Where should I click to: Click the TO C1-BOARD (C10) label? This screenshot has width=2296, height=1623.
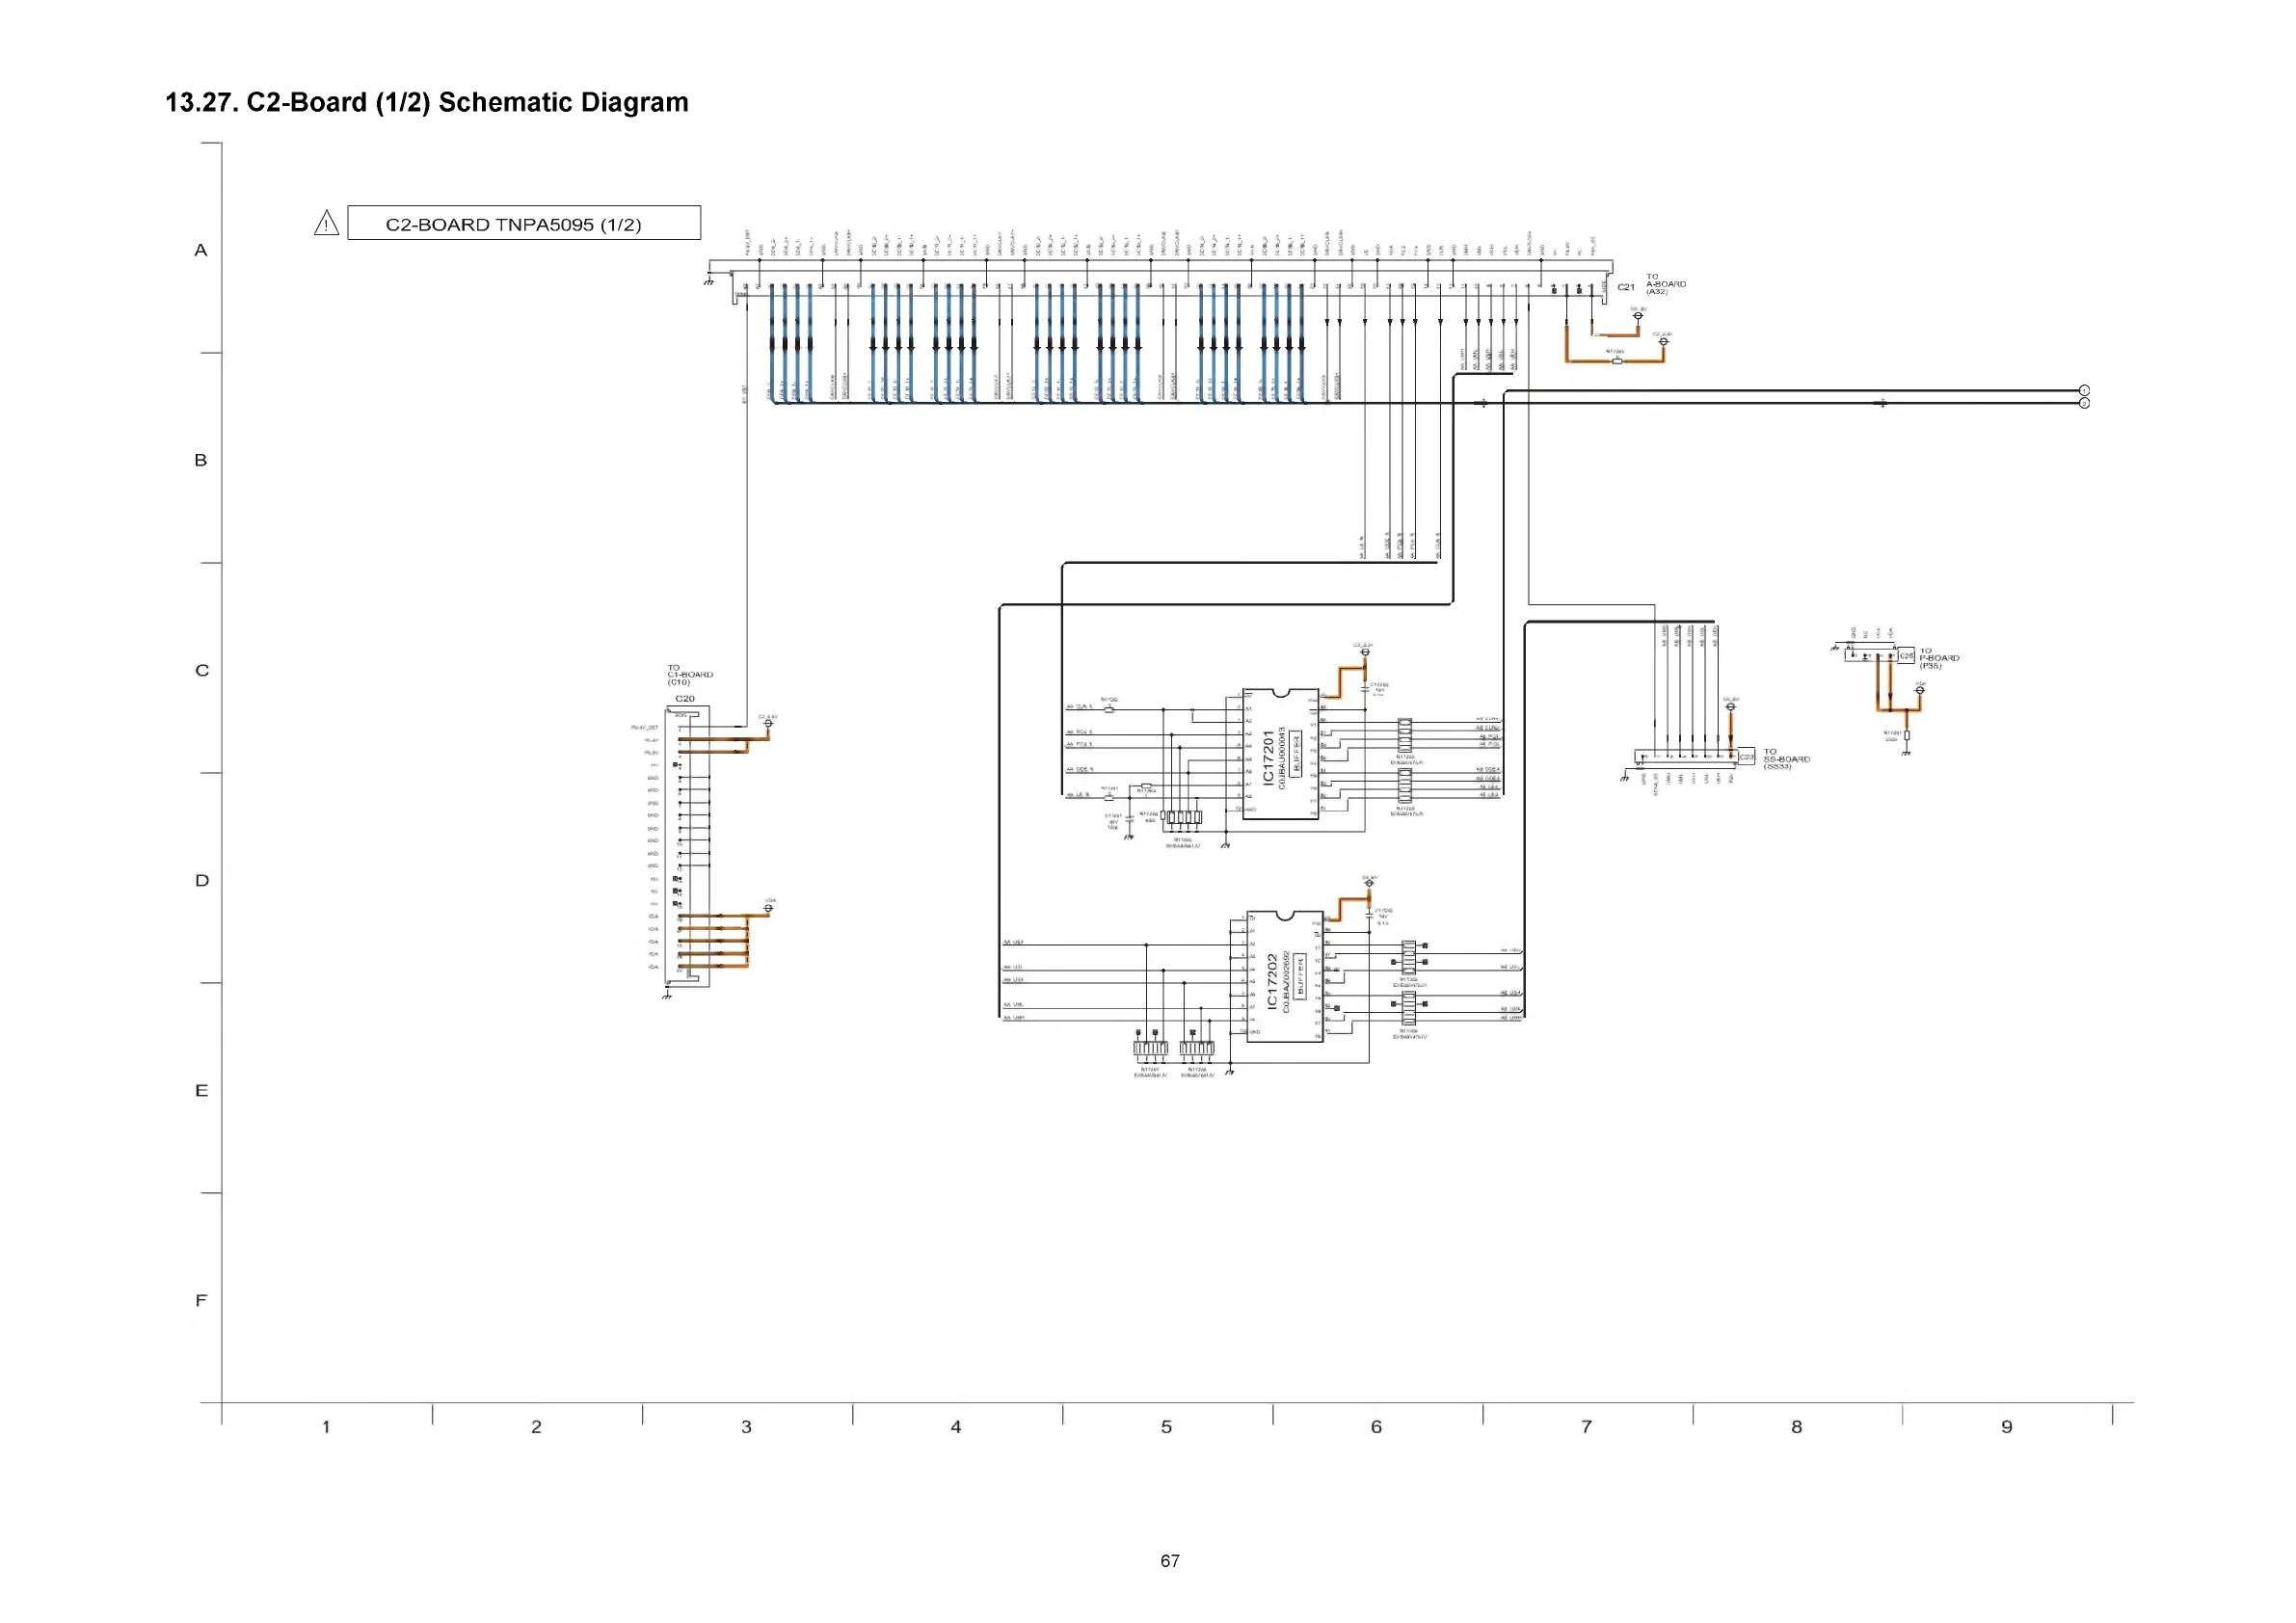tap(689, 675)
